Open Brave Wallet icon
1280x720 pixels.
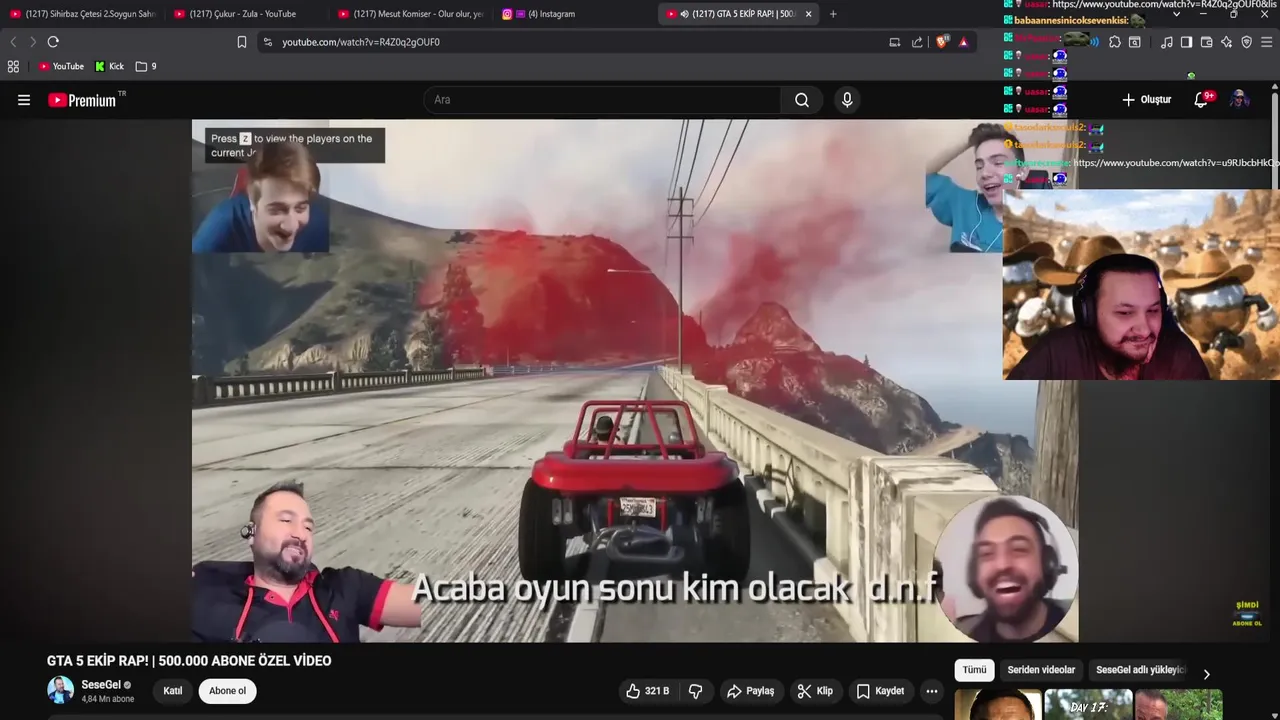pos(1206,42)
